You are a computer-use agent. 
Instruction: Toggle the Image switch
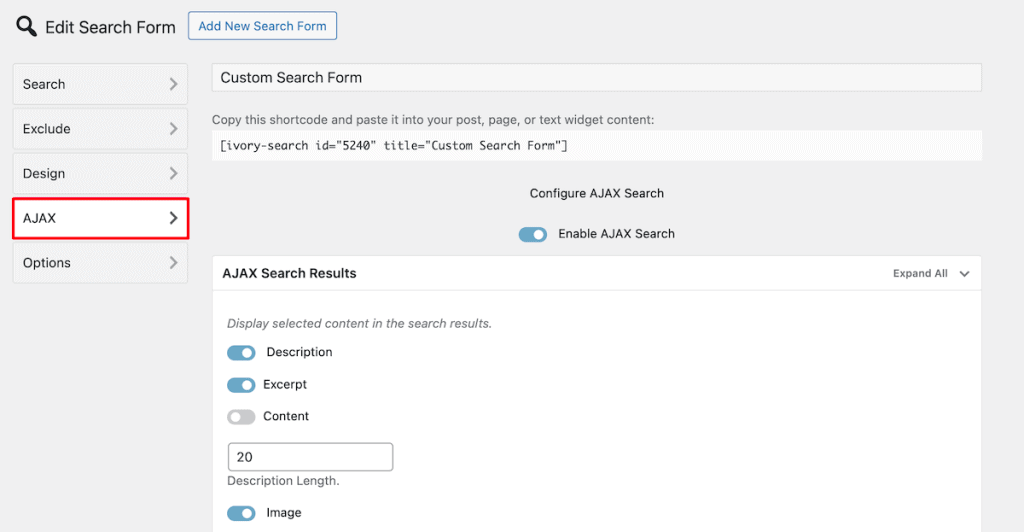(241, 513)
